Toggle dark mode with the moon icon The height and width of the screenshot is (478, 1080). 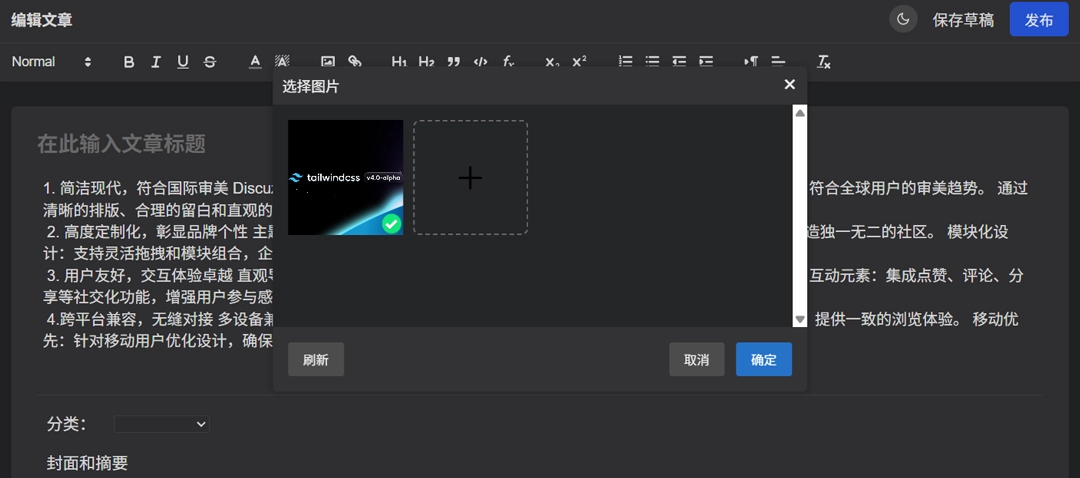[903, 19]
